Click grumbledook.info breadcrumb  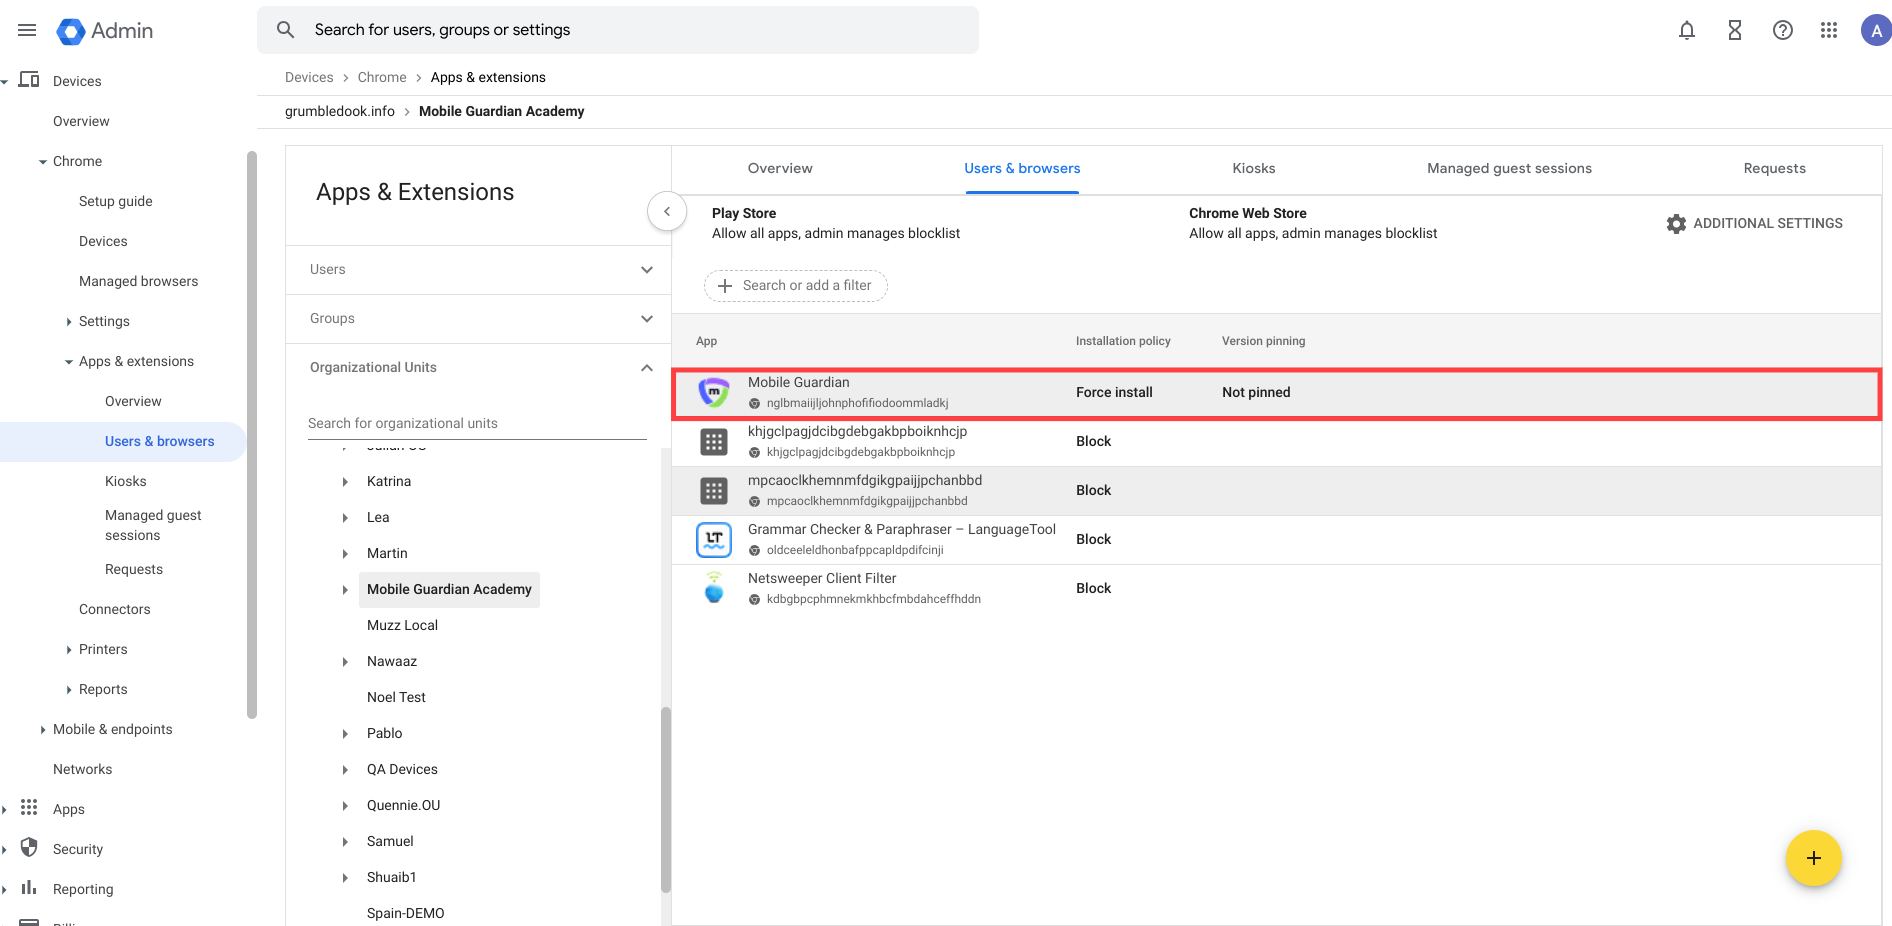[x=340, y=111]
